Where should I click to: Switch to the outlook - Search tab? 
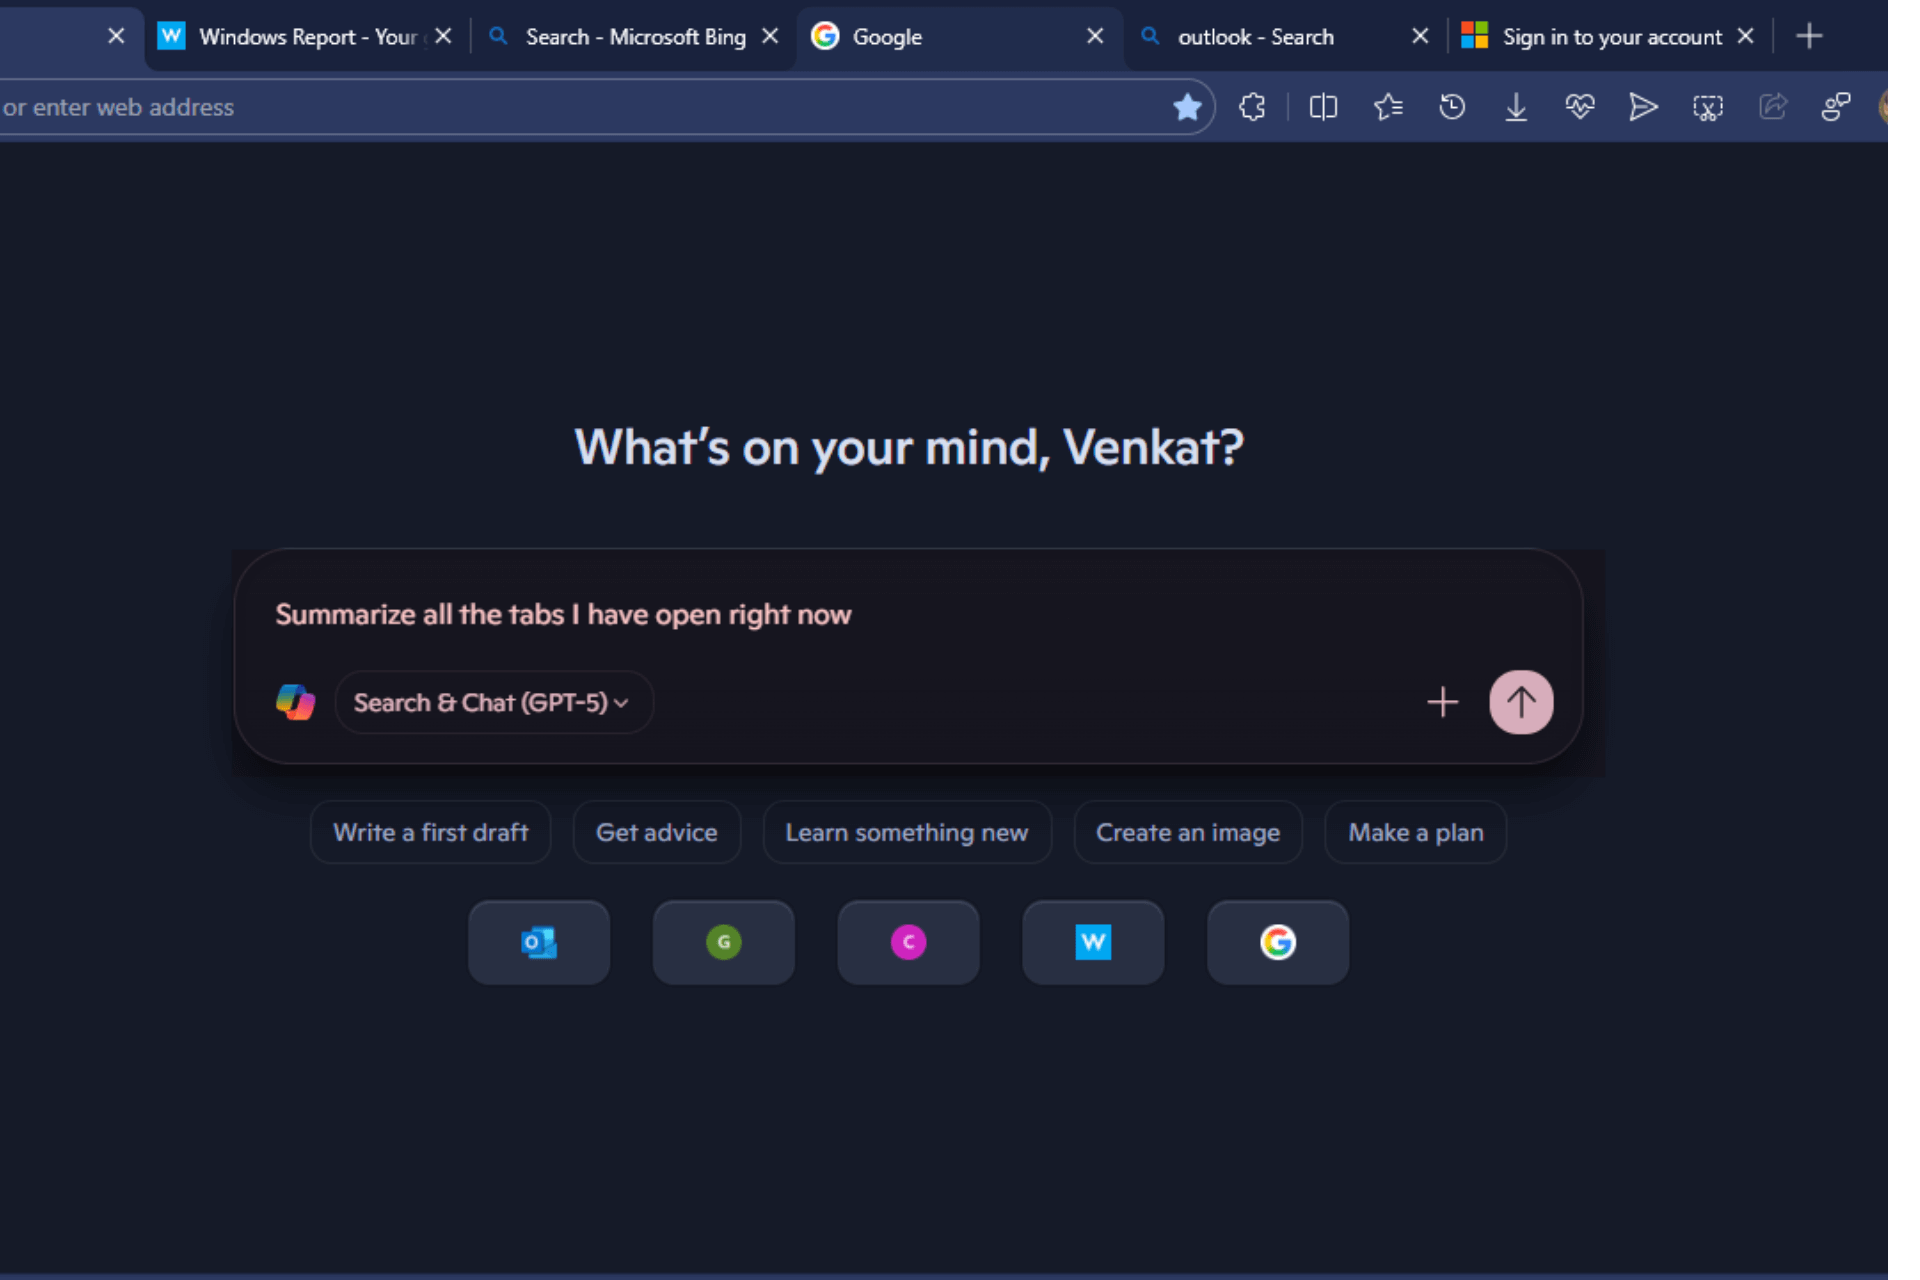(x=1256, y=36)
